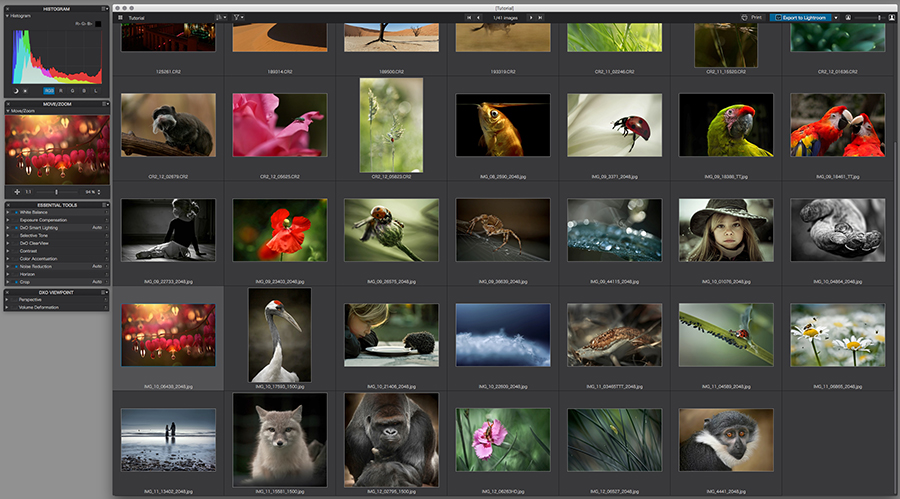Click the black color swatch in Histogram
900x499 pixels.
(98, 24)
